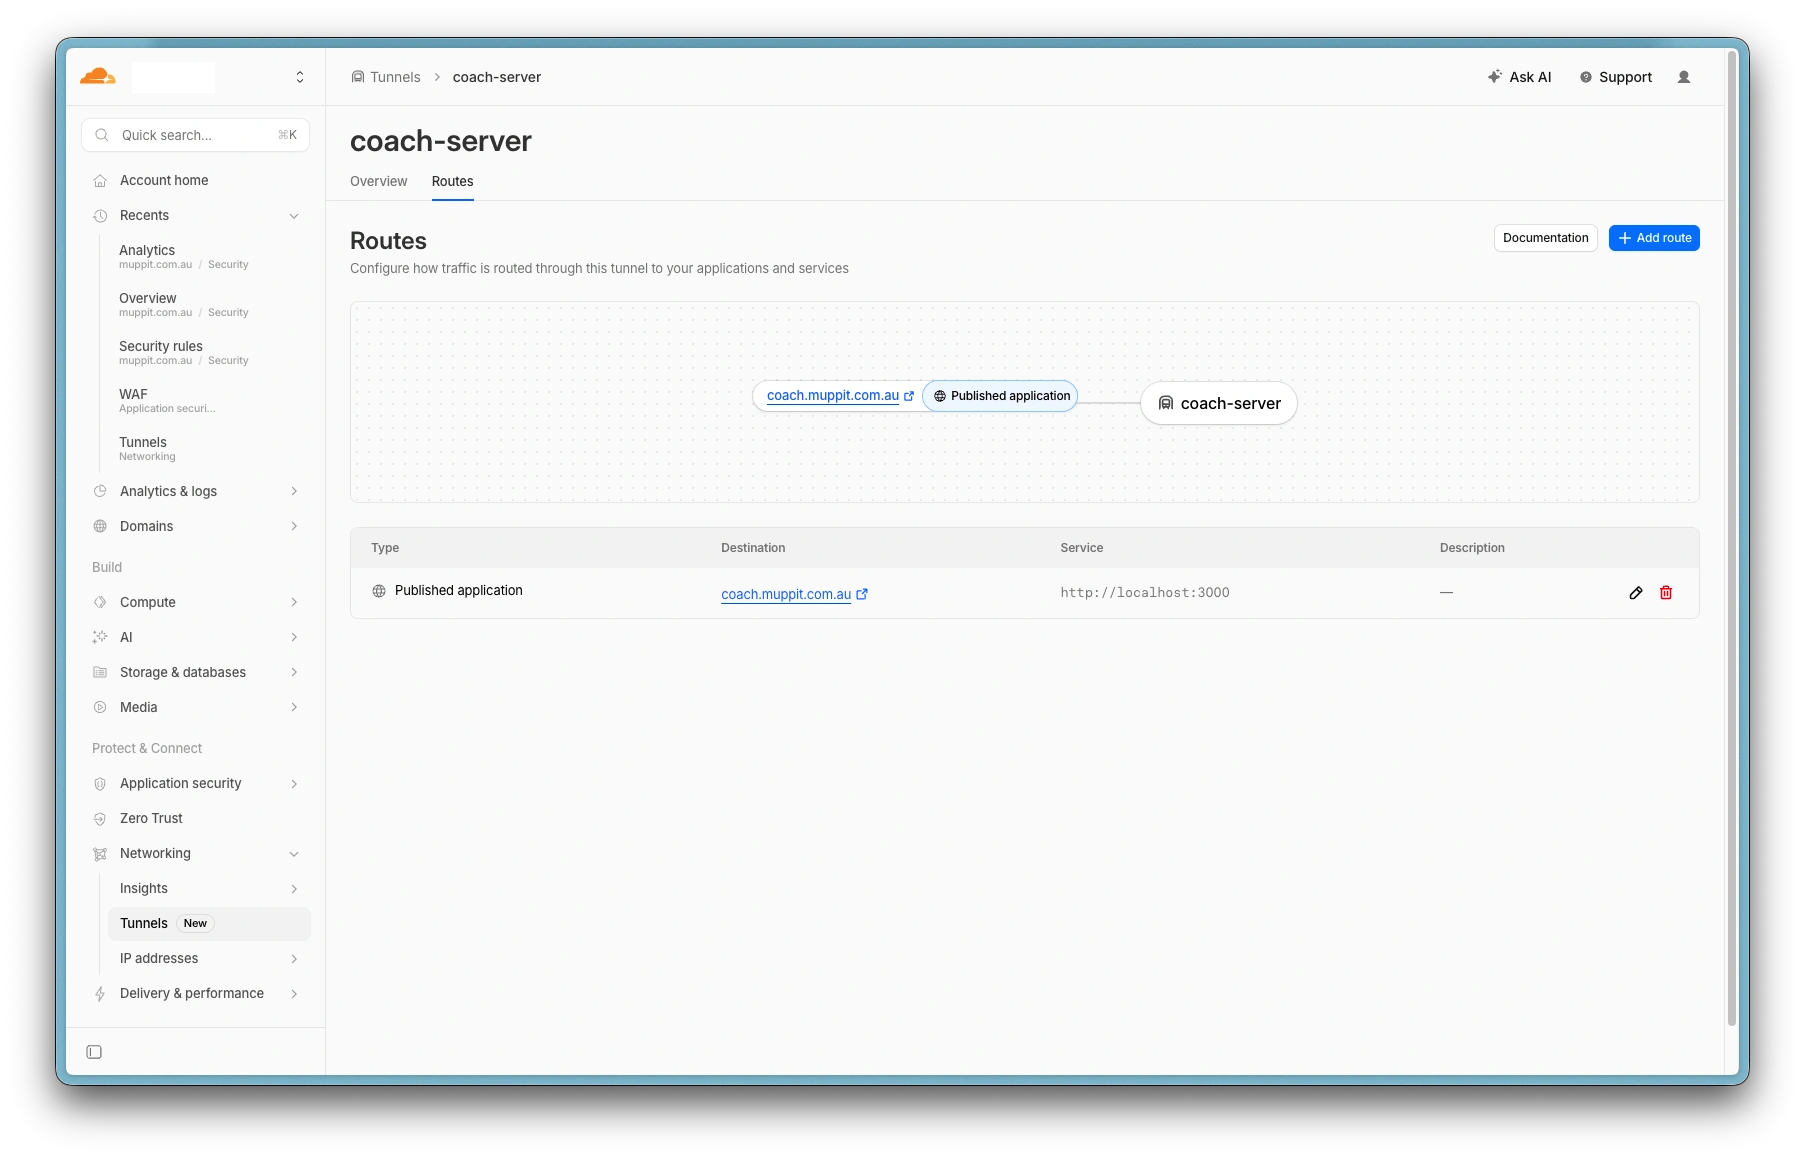Delete the route with red trash icon
Image resolution: width=1805 pixels, height=1159 pixels.
tap(1666, 593)
